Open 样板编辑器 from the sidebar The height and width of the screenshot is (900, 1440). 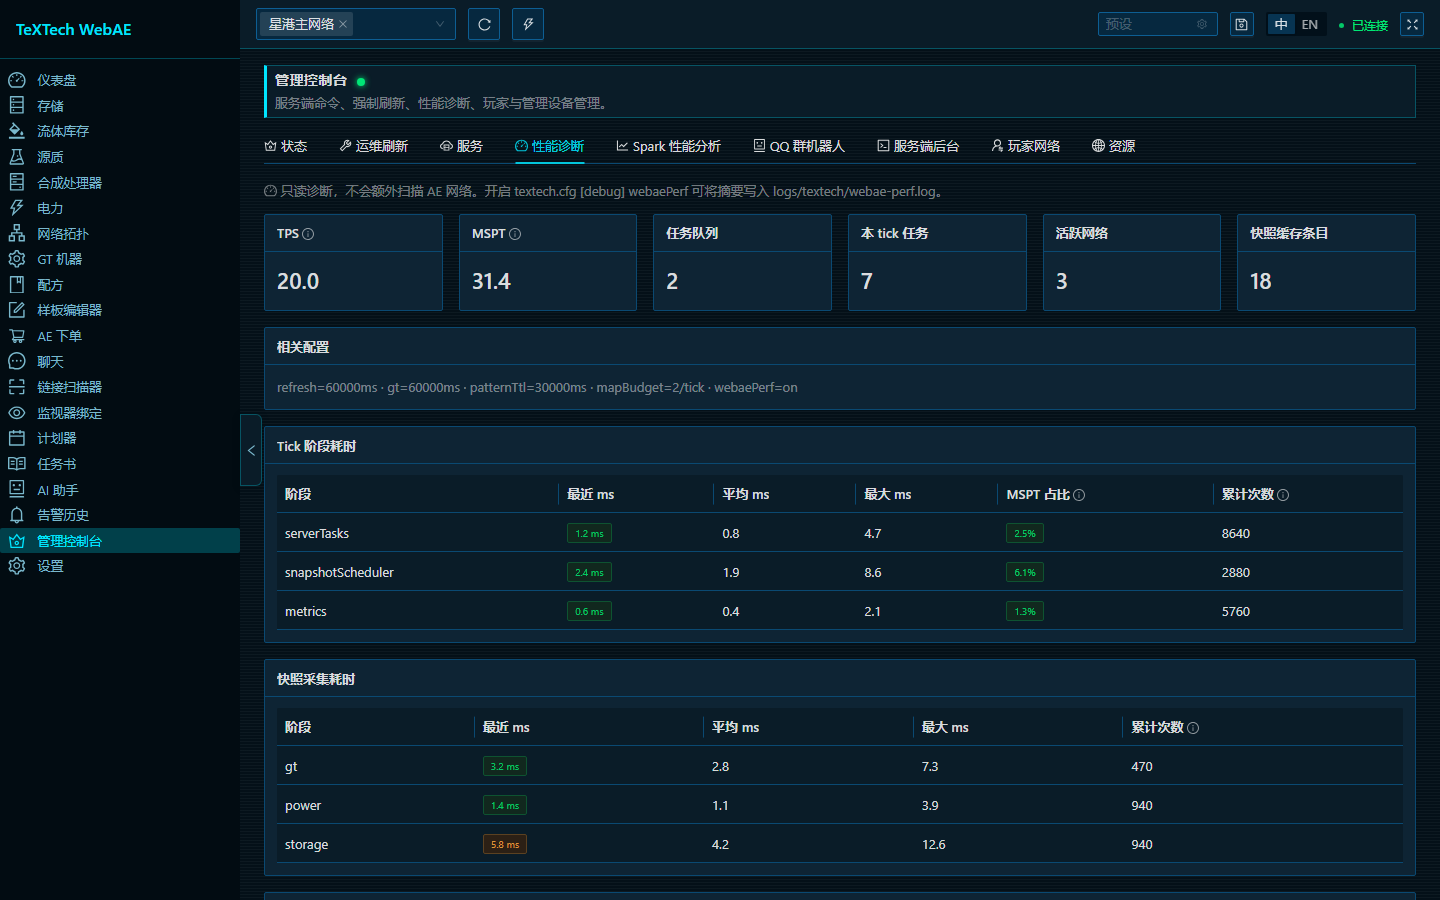click(x=120, y=310)
